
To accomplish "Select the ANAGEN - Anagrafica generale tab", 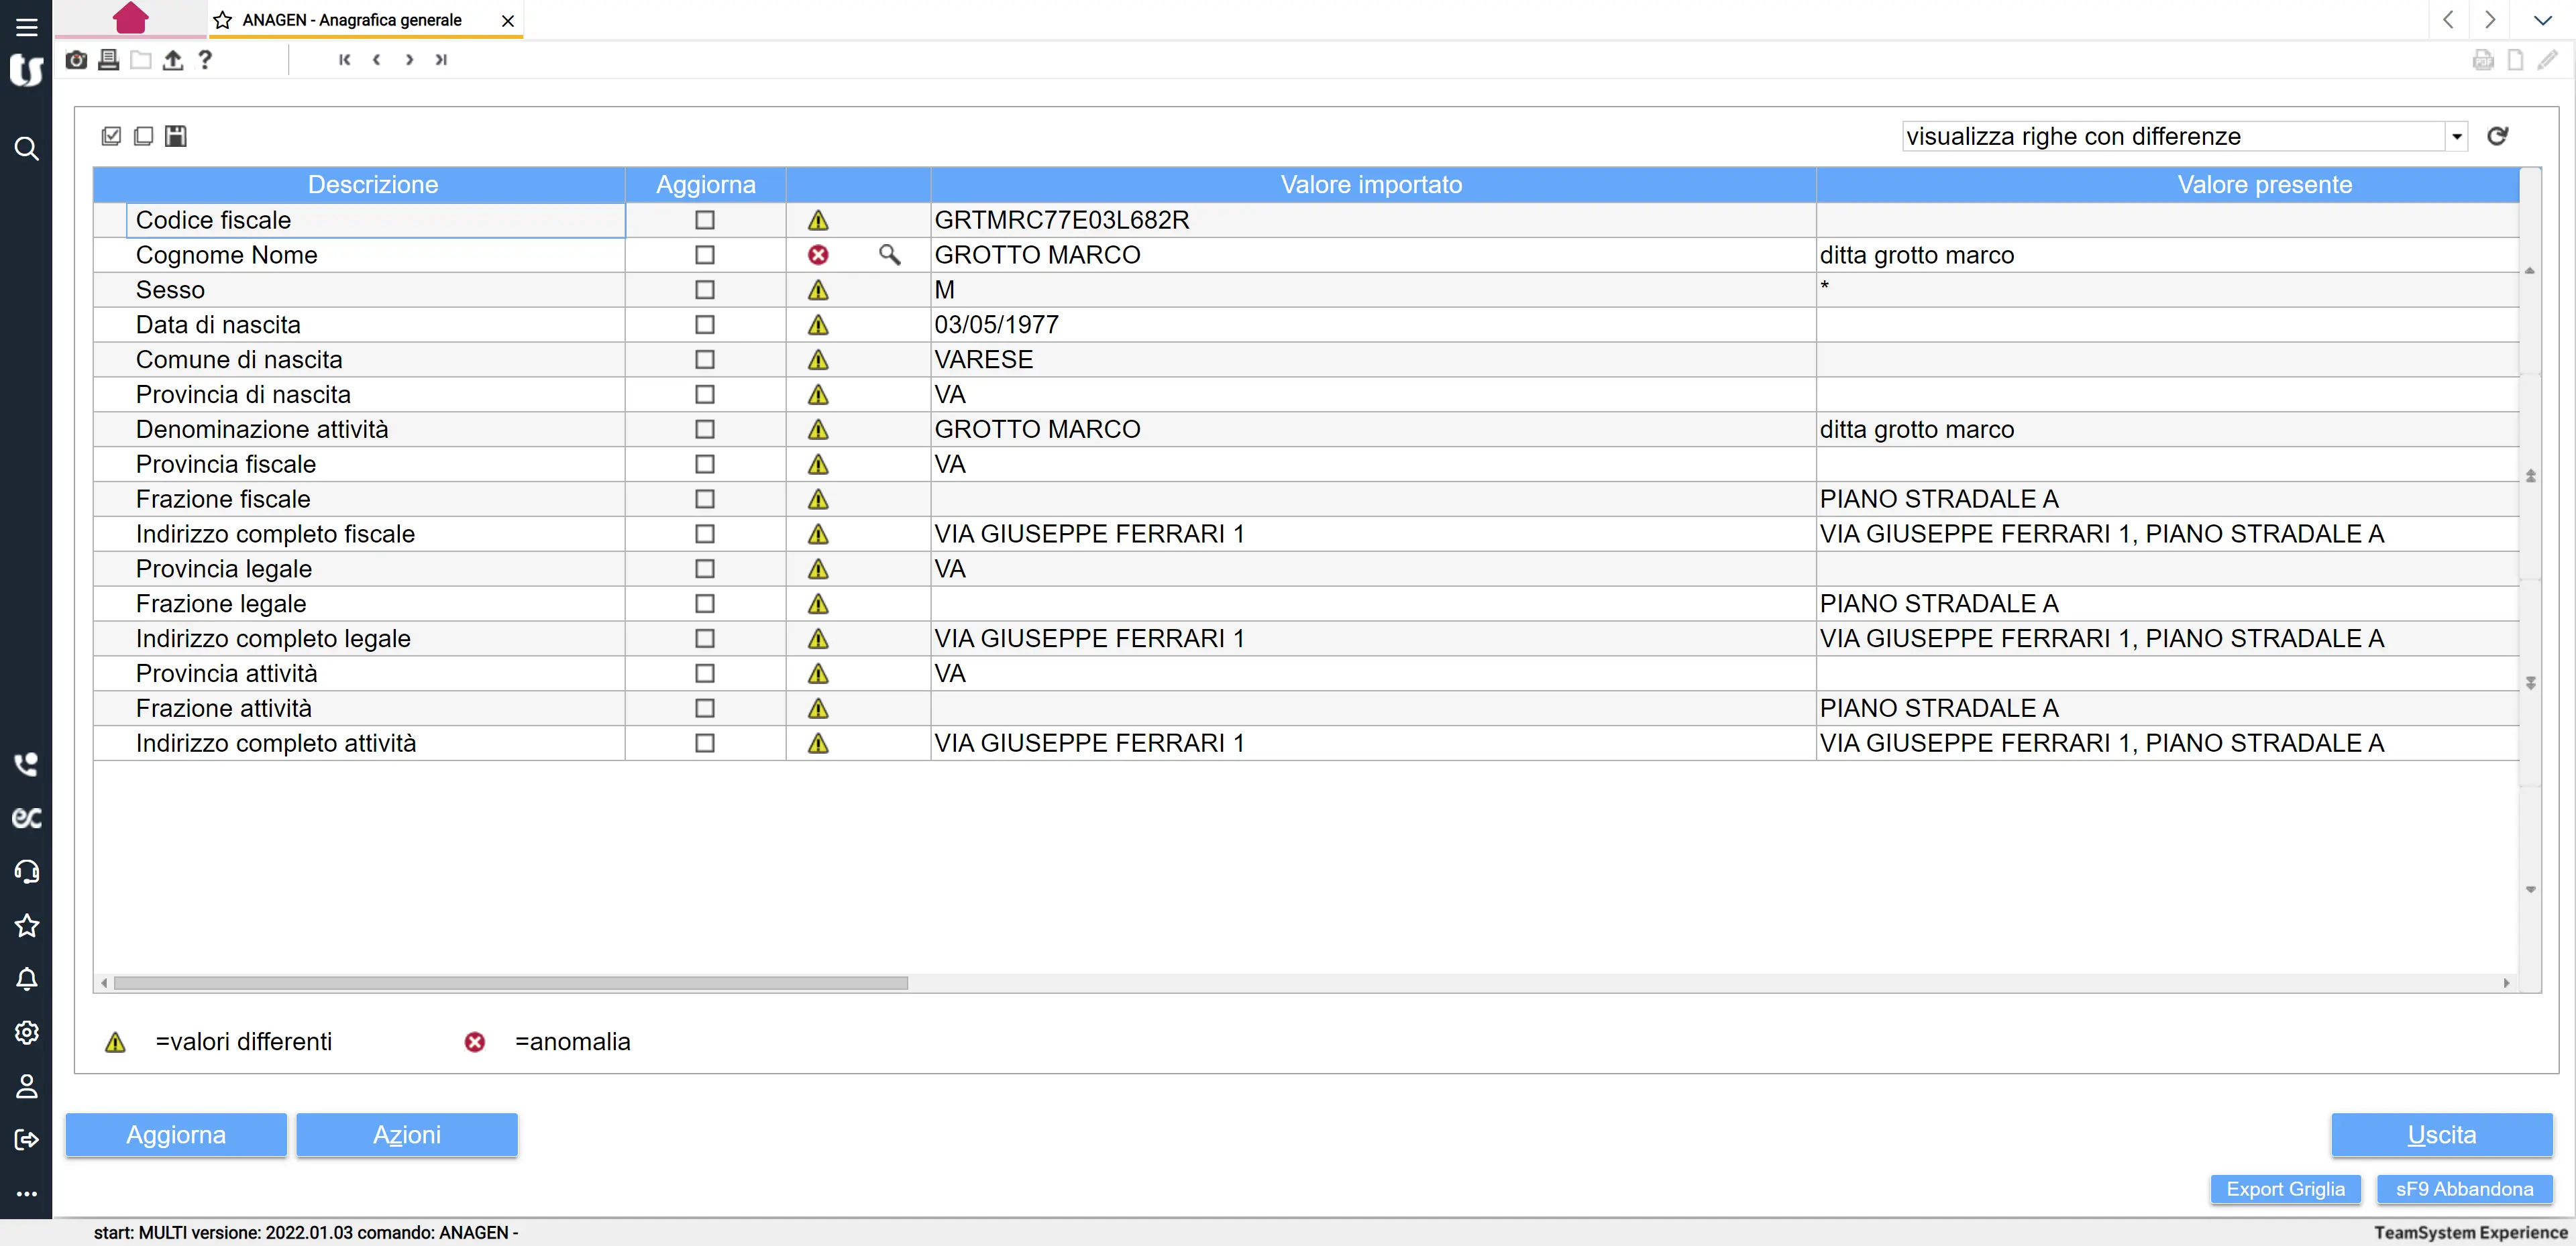I will click(352, 20).
